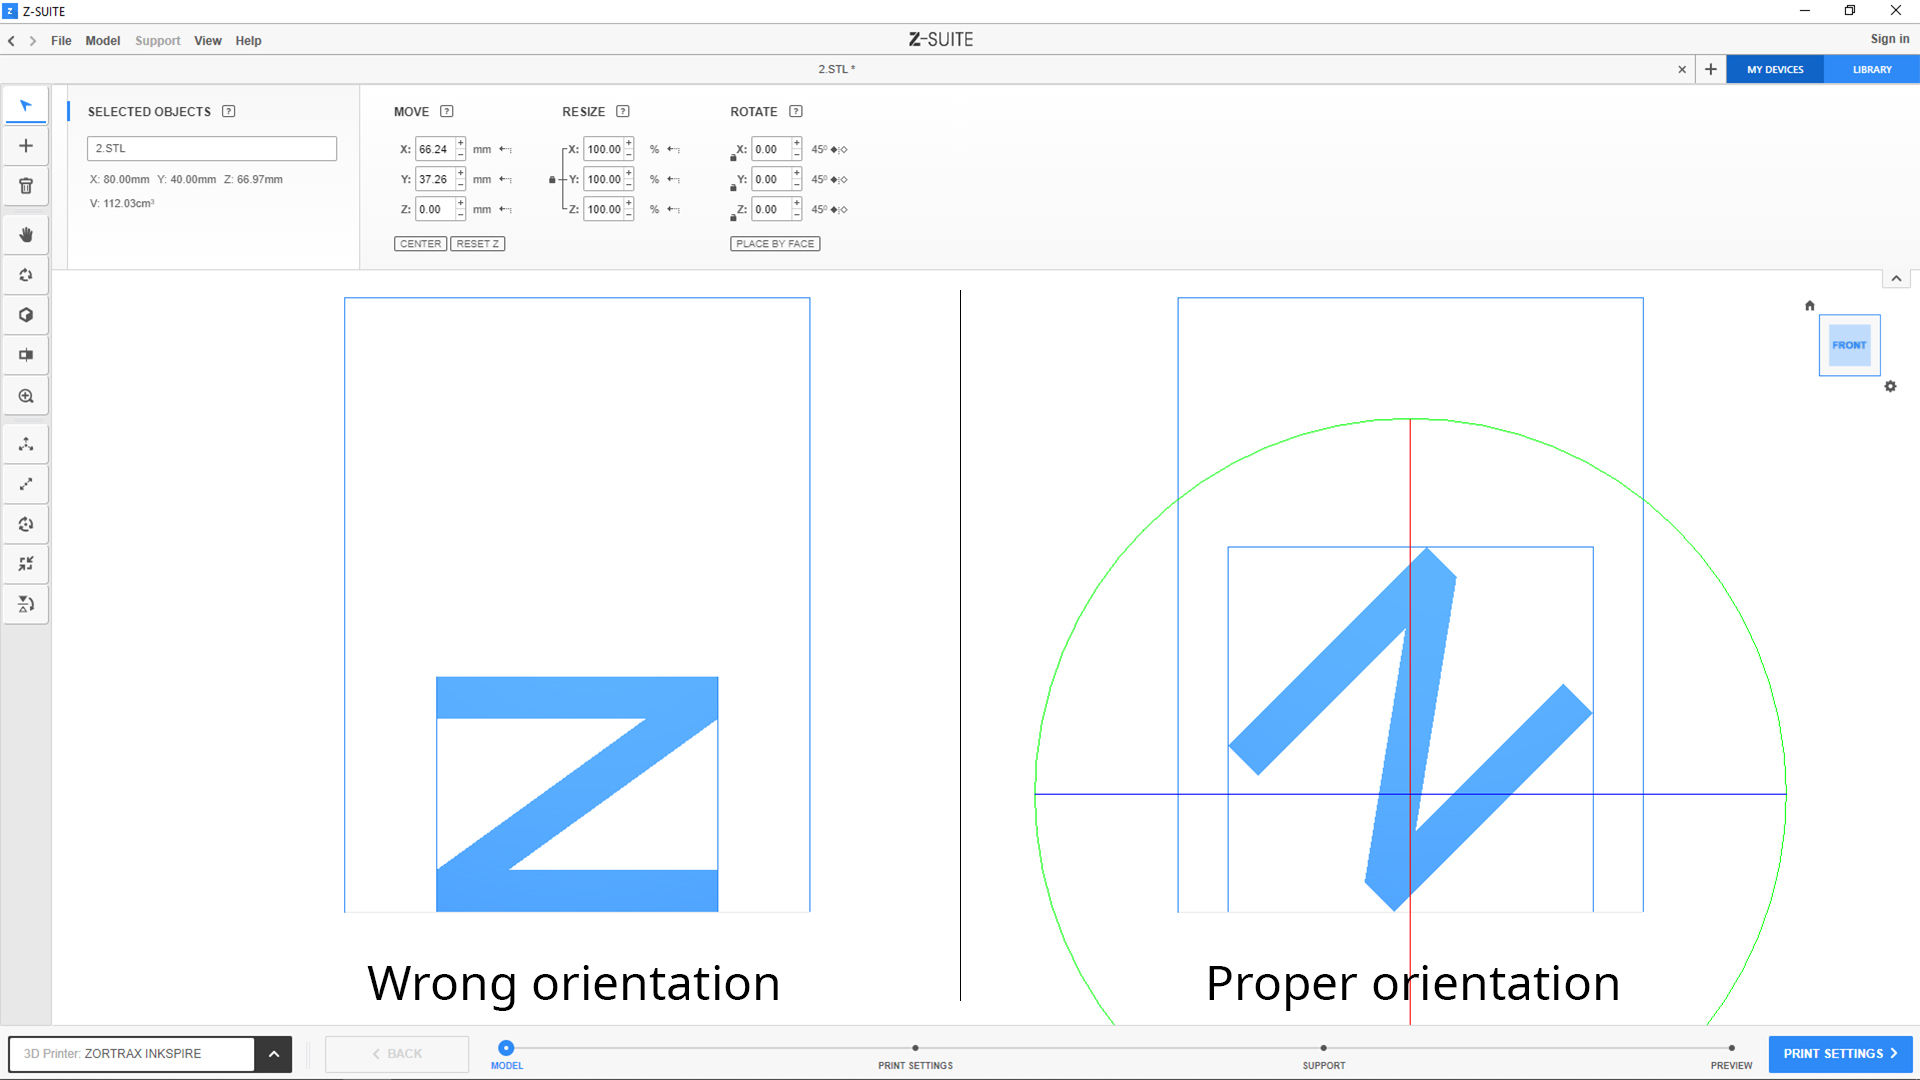Click the MOVE help question mark icon
Image resolution: width=1920 pixels, height=1080 pixels.
pos(447,111)
